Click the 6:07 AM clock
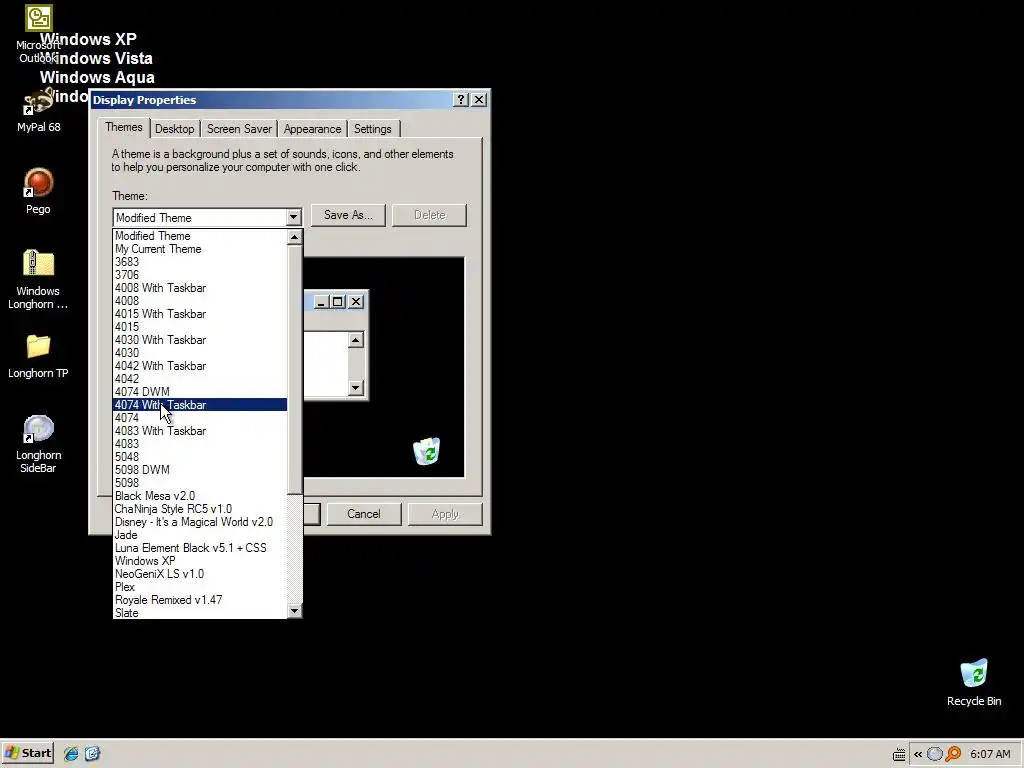Image resolution: width=1024 pixels, height=768 pixels. pyautogui.click(x=990, y=754)
